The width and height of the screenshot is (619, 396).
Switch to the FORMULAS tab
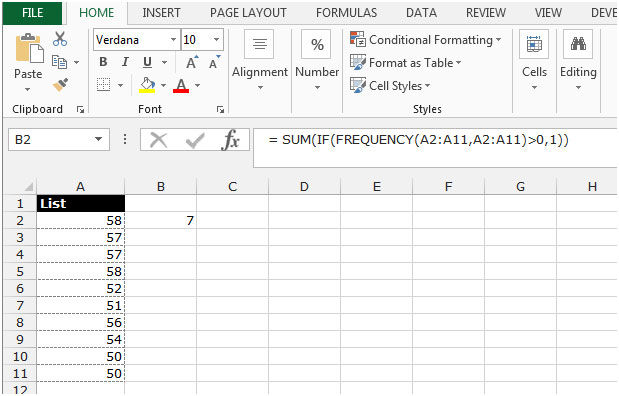[x=346, y=13]
